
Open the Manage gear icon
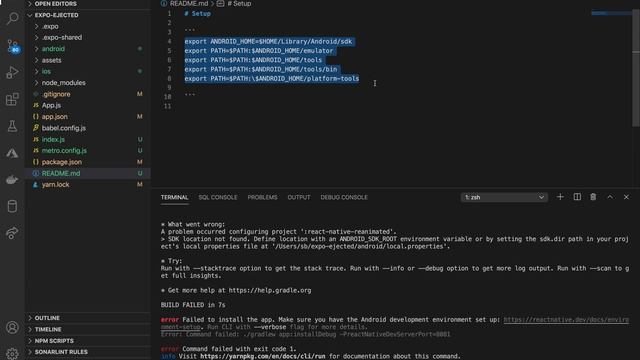pyautogui.click(x=12, y=353)
